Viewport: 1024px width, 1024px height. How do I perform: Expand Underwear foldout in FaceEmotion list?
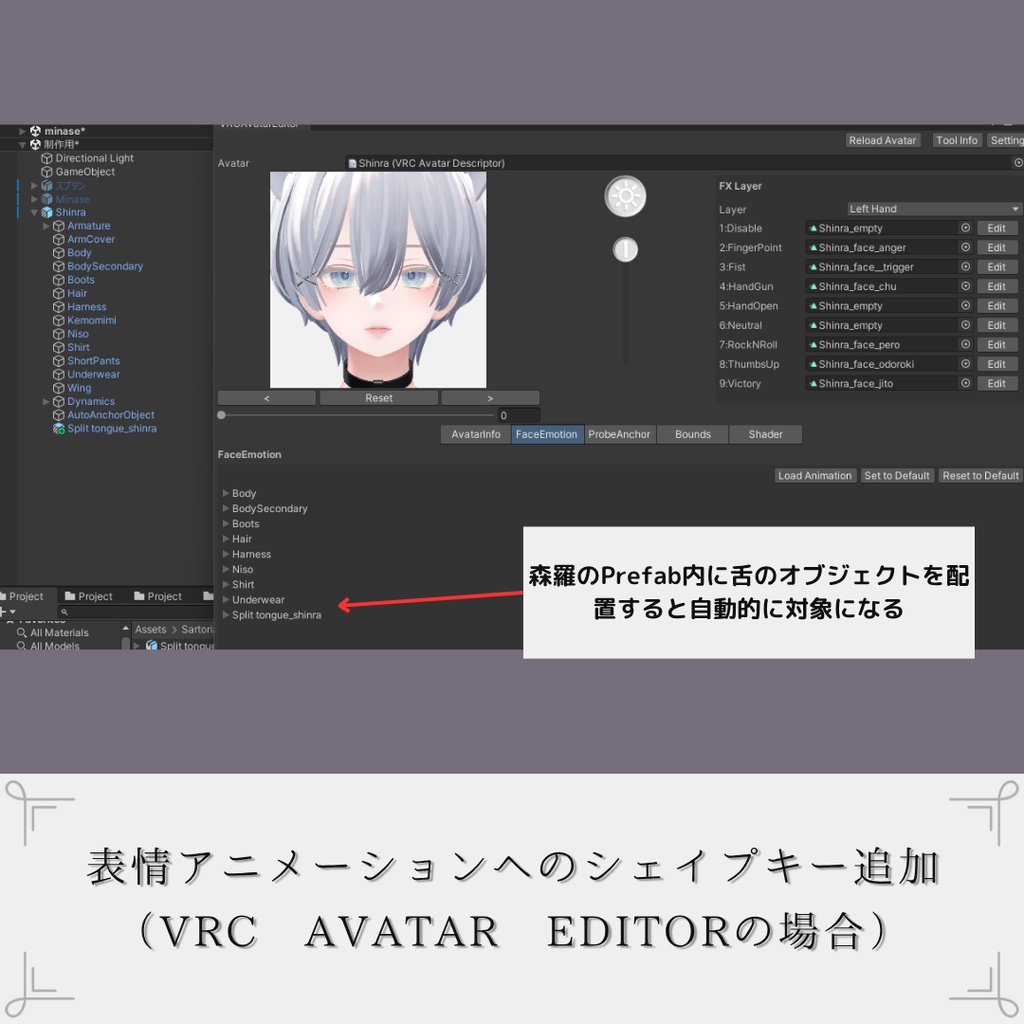coord(226,600)
